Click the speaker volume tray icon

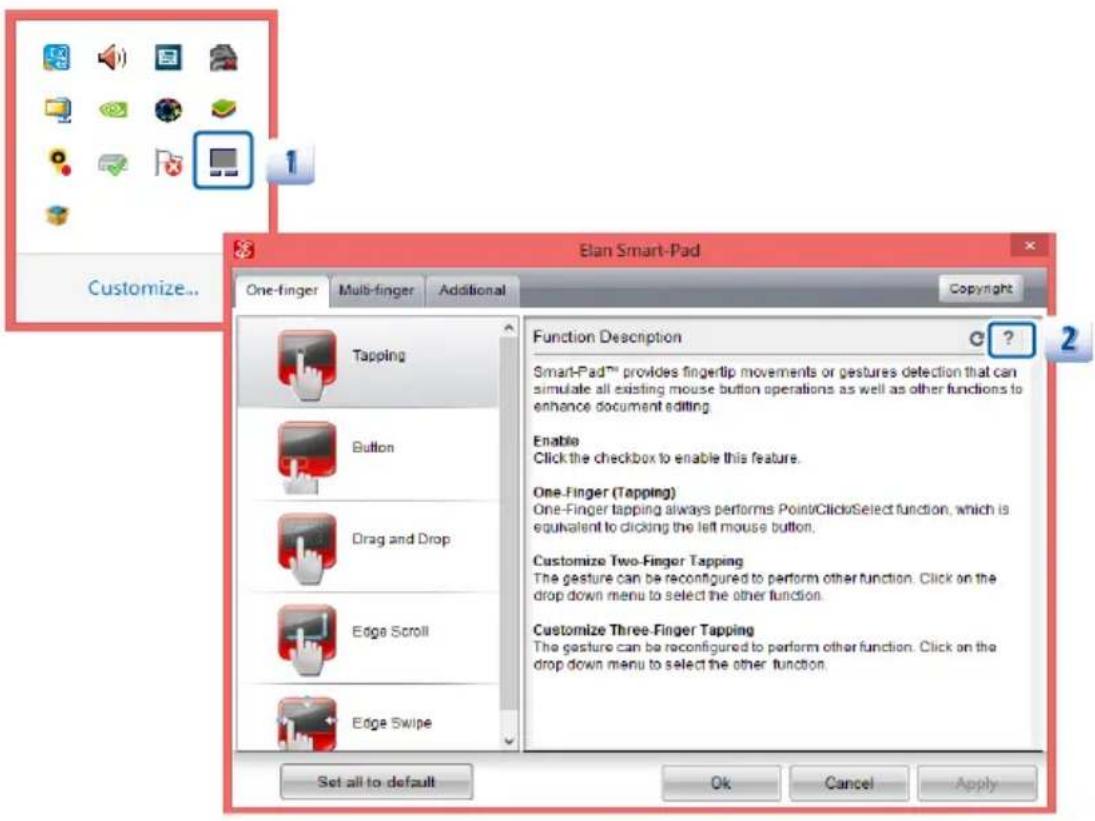pos(112,57)
